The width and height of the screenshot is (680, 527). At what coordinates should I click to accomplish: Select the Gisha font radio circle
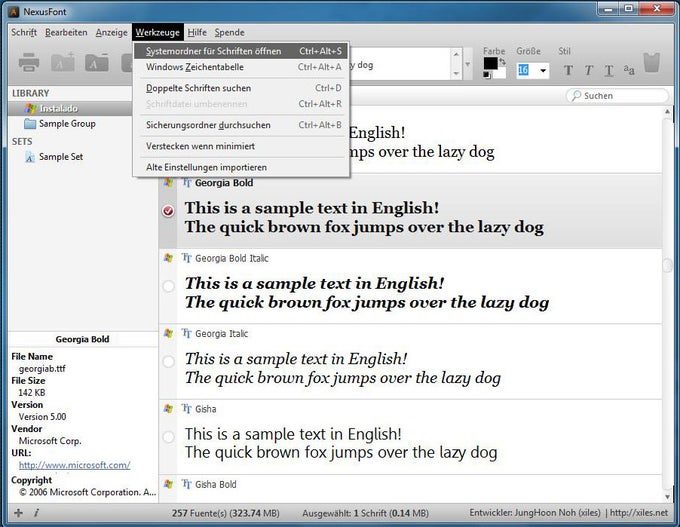(168, 437)
